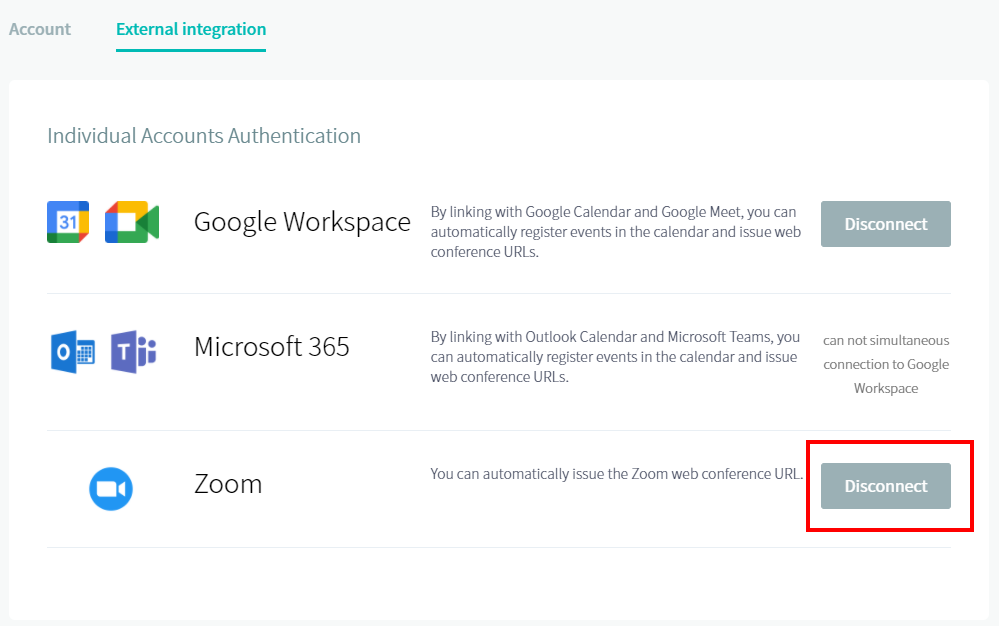Viewport: 999px width, 626px height.
Task: Click the Google Workspace description paragraph
Action: pos(615,232)
